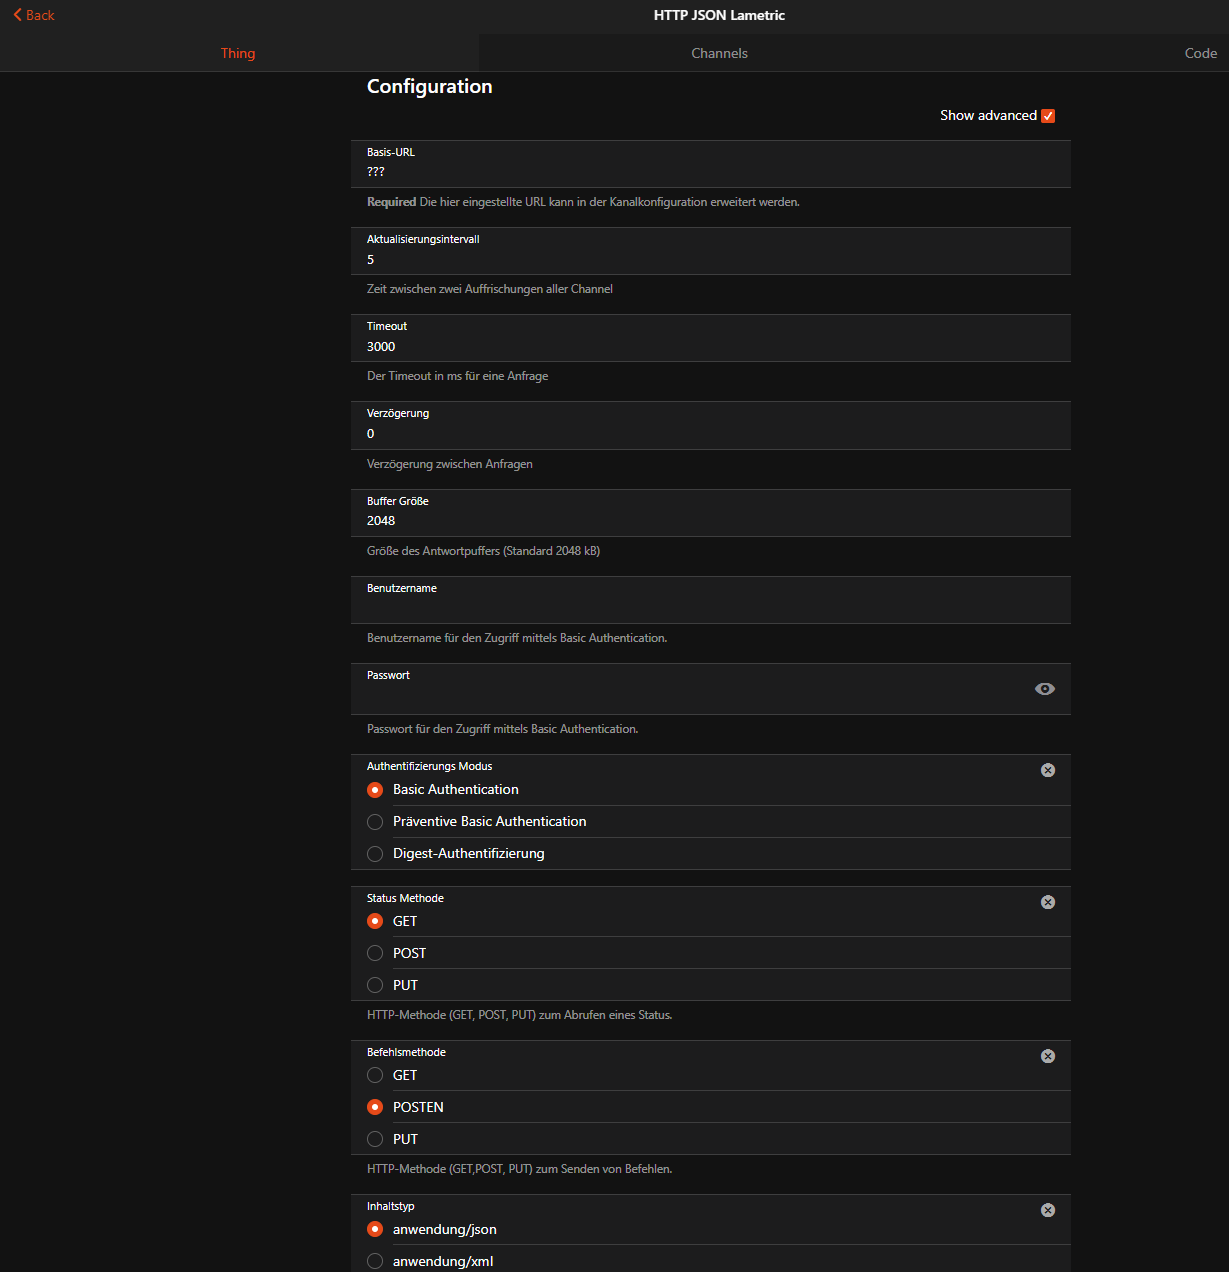Screen dimensions: 1229x1272
Task: Clear the Authentifizierungs Modus selection
Action: 1047,770
